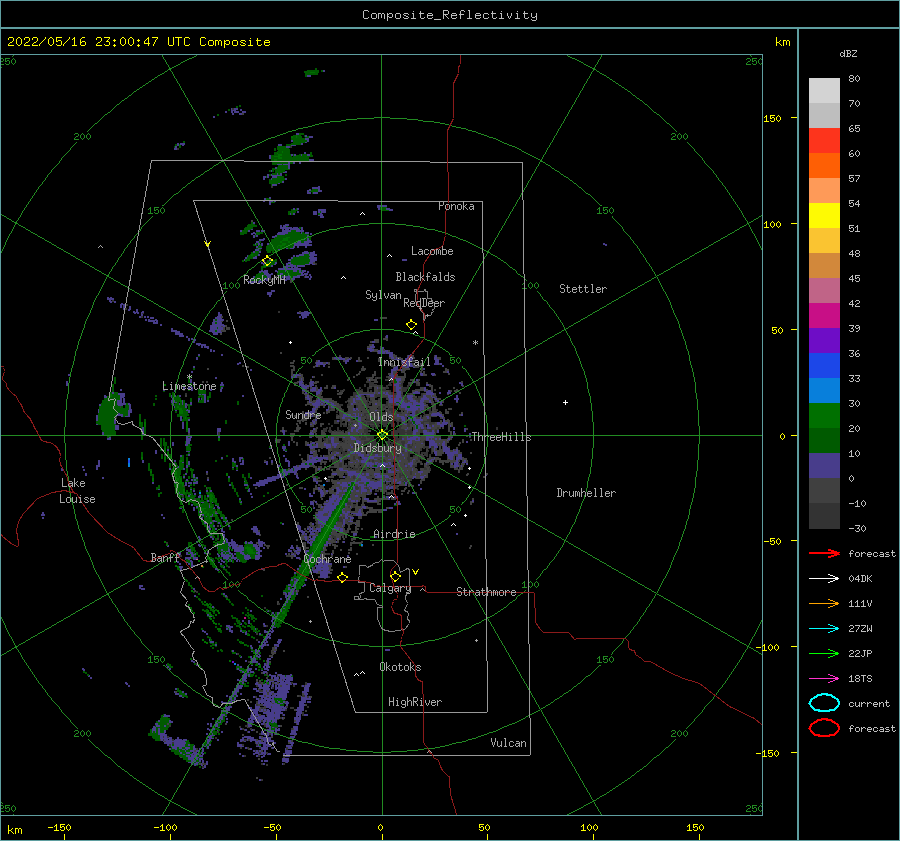Screen dimensions: 900x841
Task: Click the Ponoka city label
Action: pos(456,206)
